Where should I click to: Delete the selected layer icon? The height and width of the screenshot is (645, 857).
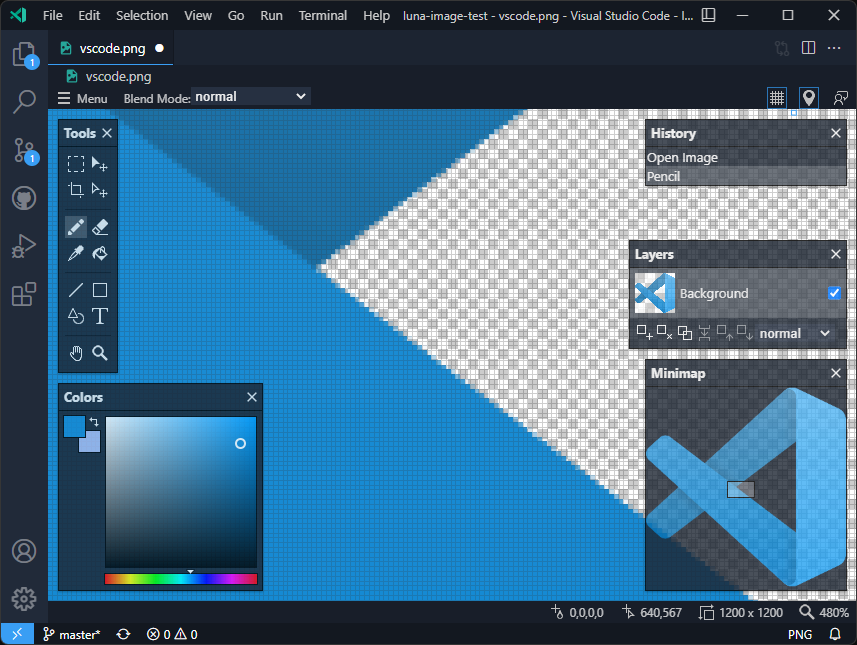(665, 332)
